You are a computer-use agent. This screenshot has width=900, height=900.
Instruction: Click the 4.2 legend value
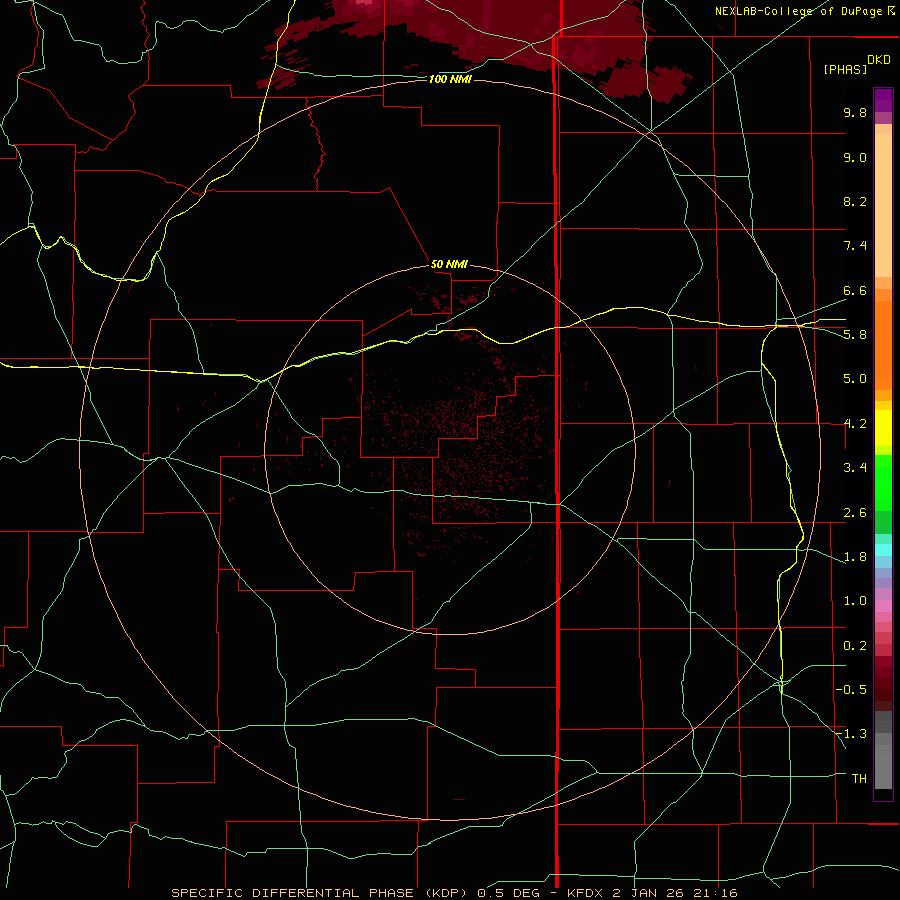[855, 424]
